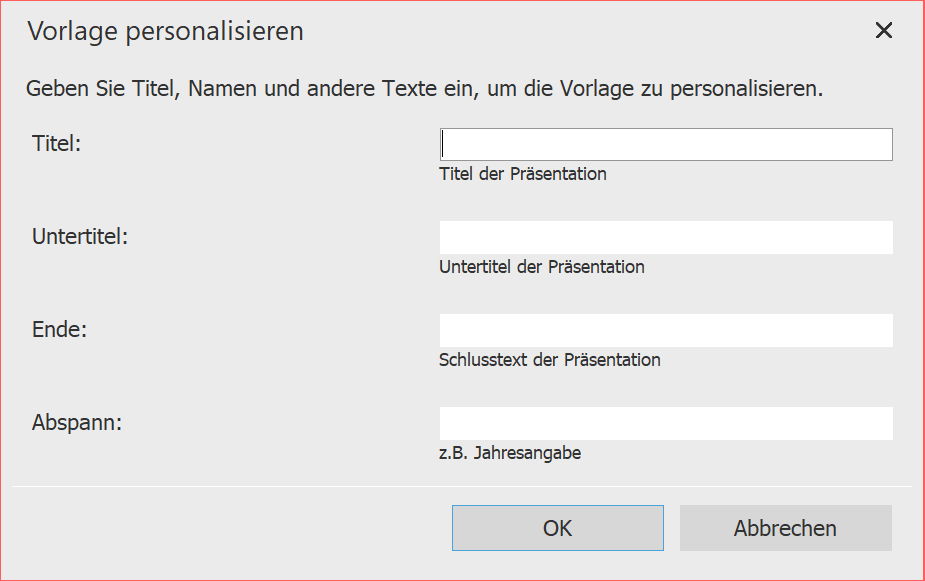925x581 pixels.
Task: Click Abbrechen to cancel
Action: [x=785, y=527]
